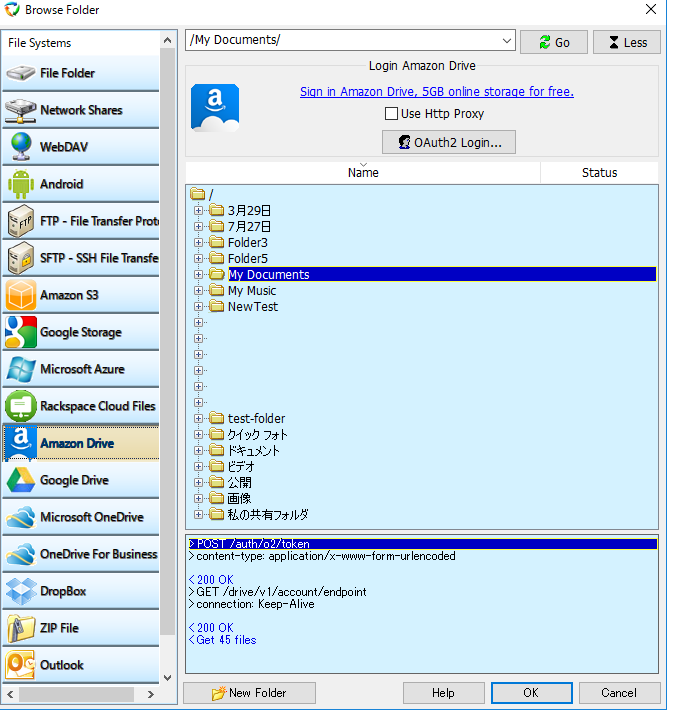Open the Network Shares icon
The height and width of the screenshot is (726, 677).
point(20,110)
